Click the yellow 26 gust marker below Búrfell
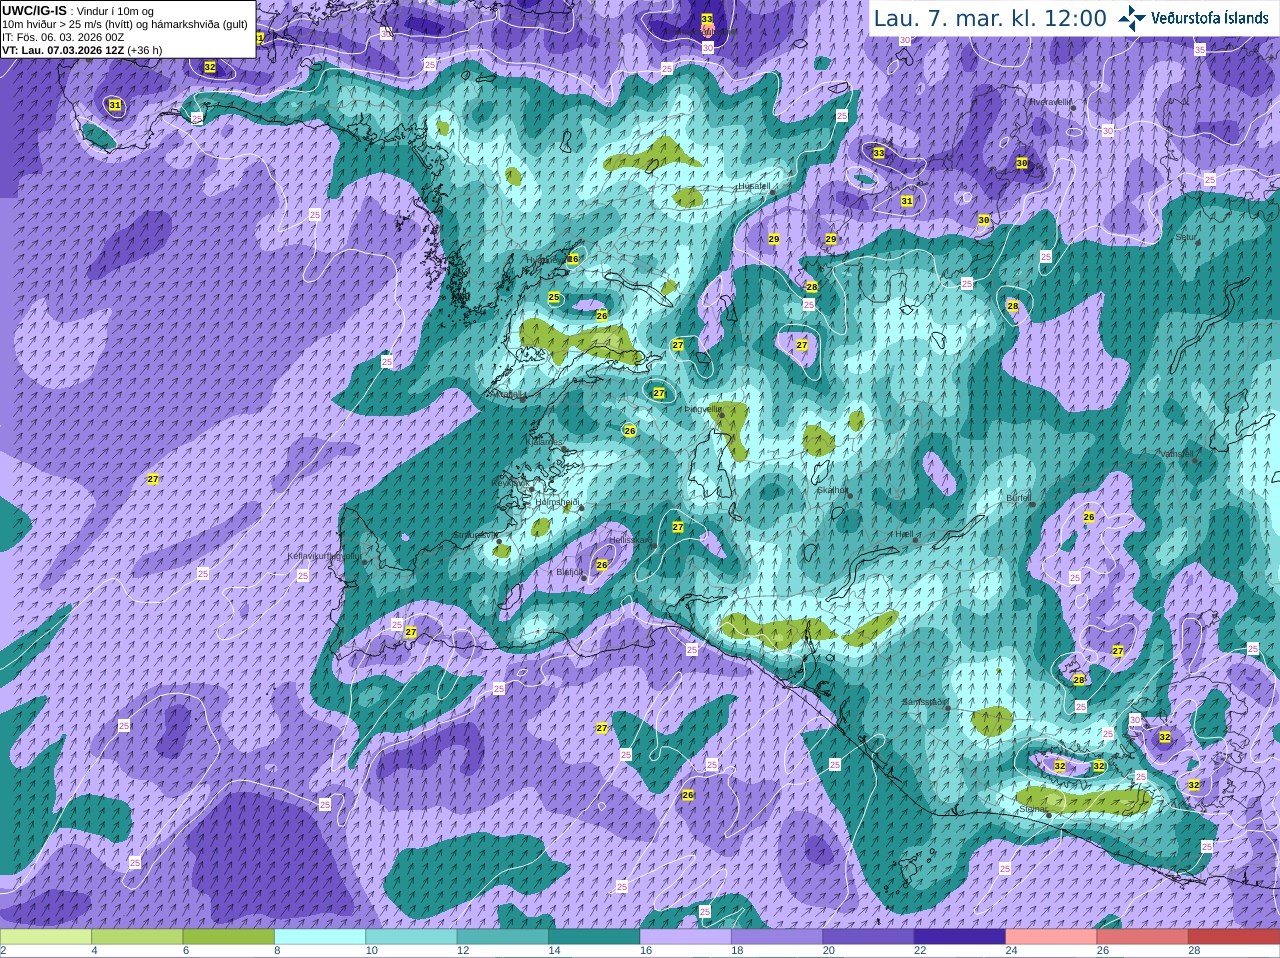This screenshot has height=958, width=1280. [1089, 517]
